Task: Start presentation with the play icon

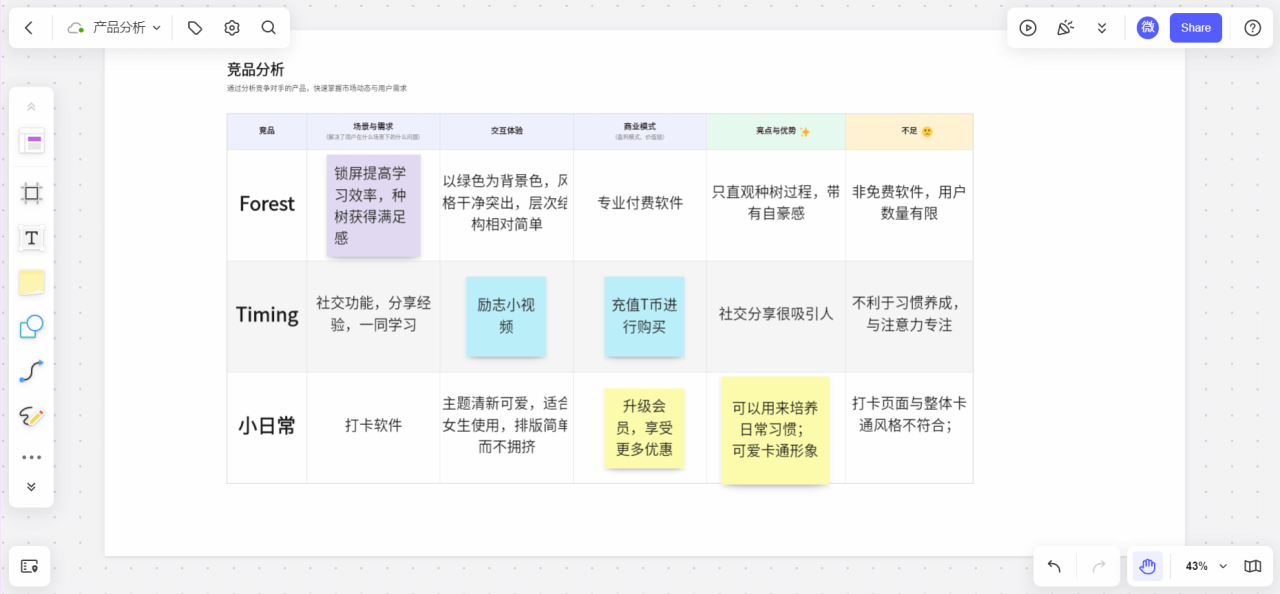Action: click(x=1028, y=28)
